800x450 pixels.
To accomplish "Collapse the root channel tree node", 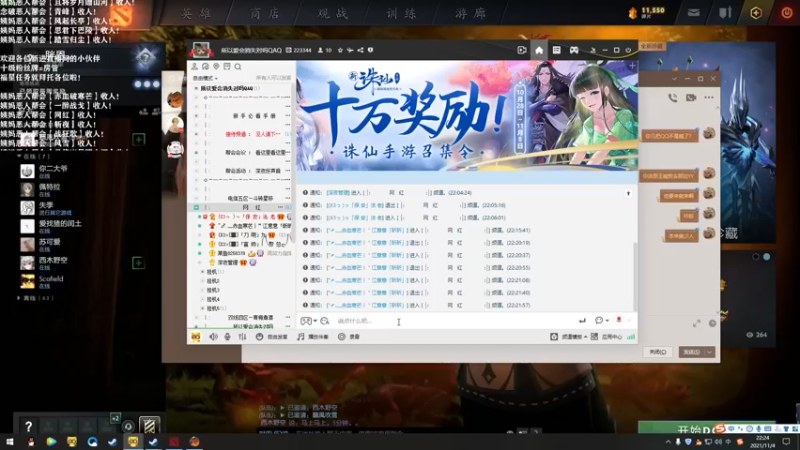I will 196,88.
